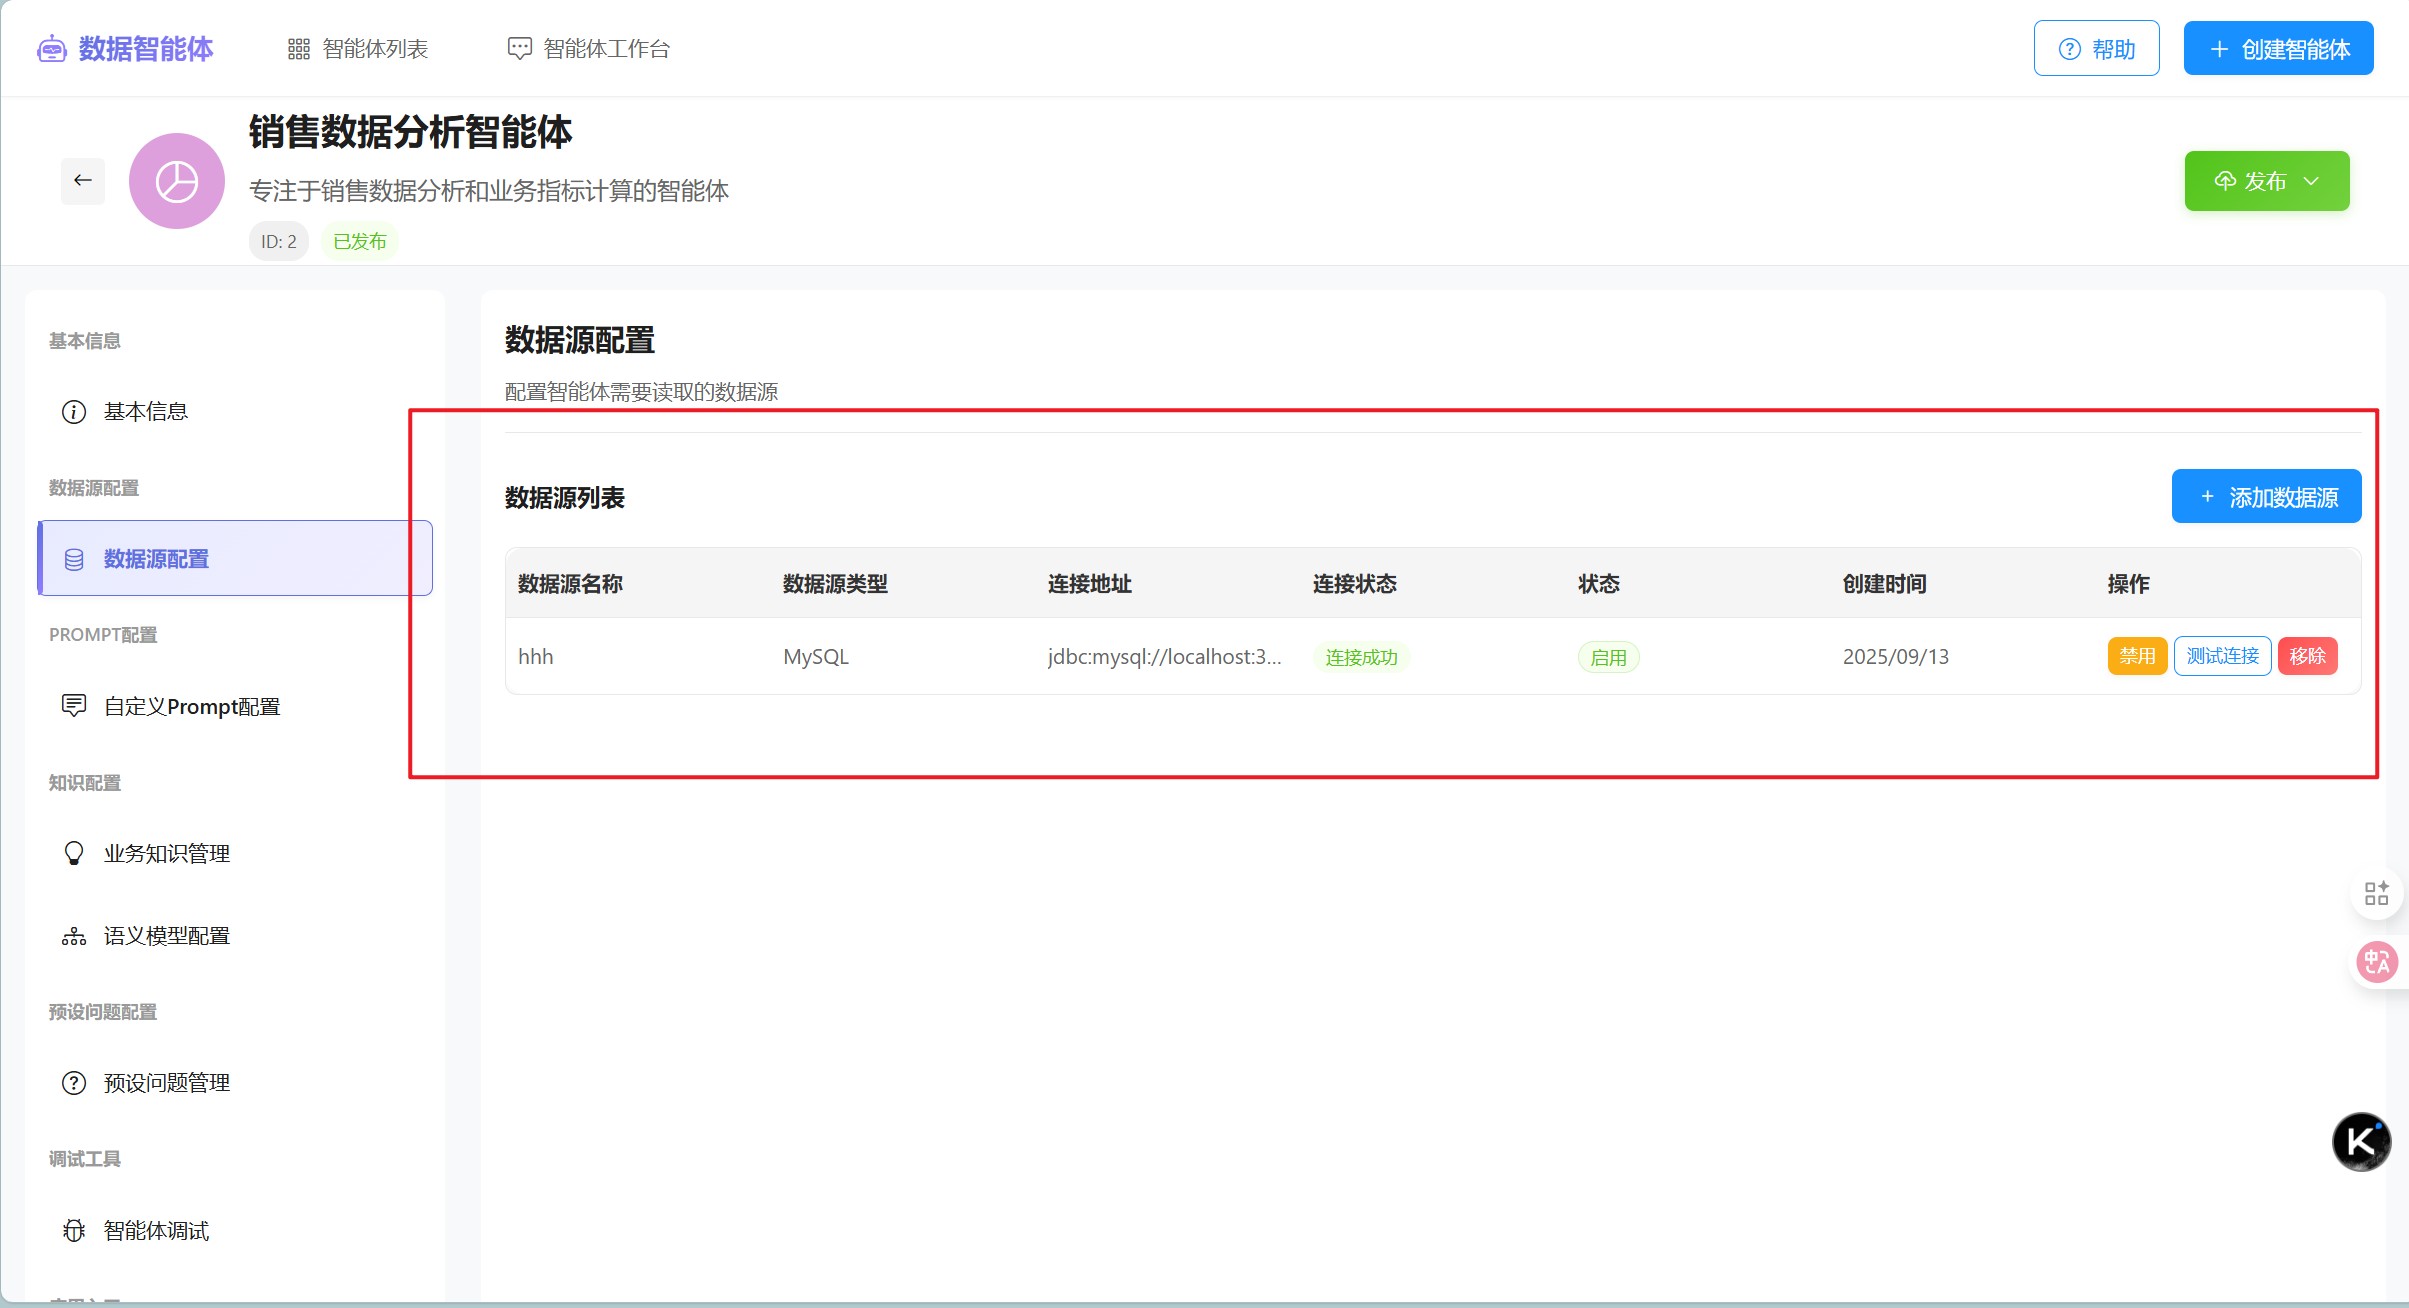Click the 已发布 status tag

coord(359,241)
